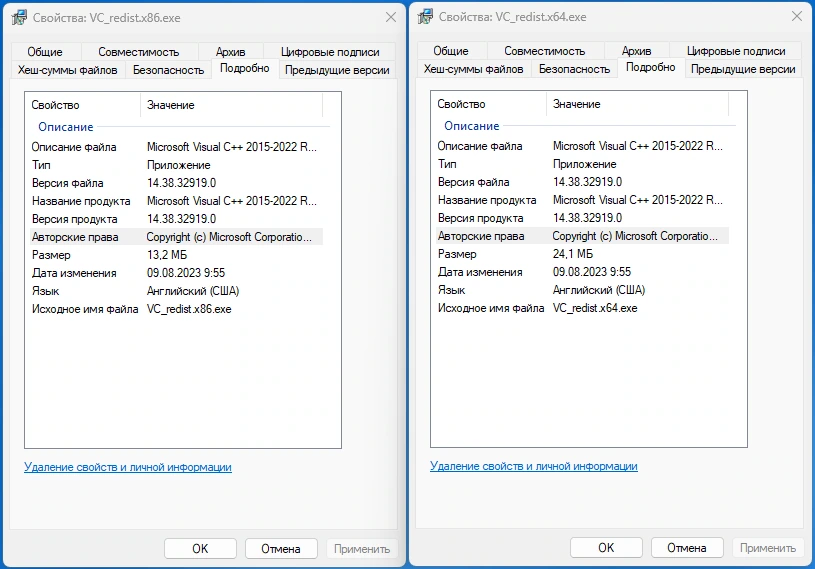Open Безопасность tab in x86 window
815x569 pixels.
coord(168,70)
